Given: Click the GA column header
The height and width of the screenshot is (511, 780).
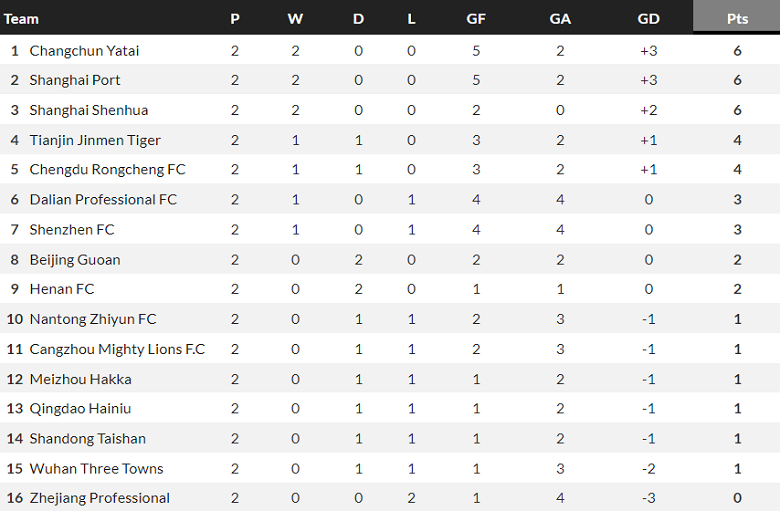Looking at the screenshot, I should point(560,19).
